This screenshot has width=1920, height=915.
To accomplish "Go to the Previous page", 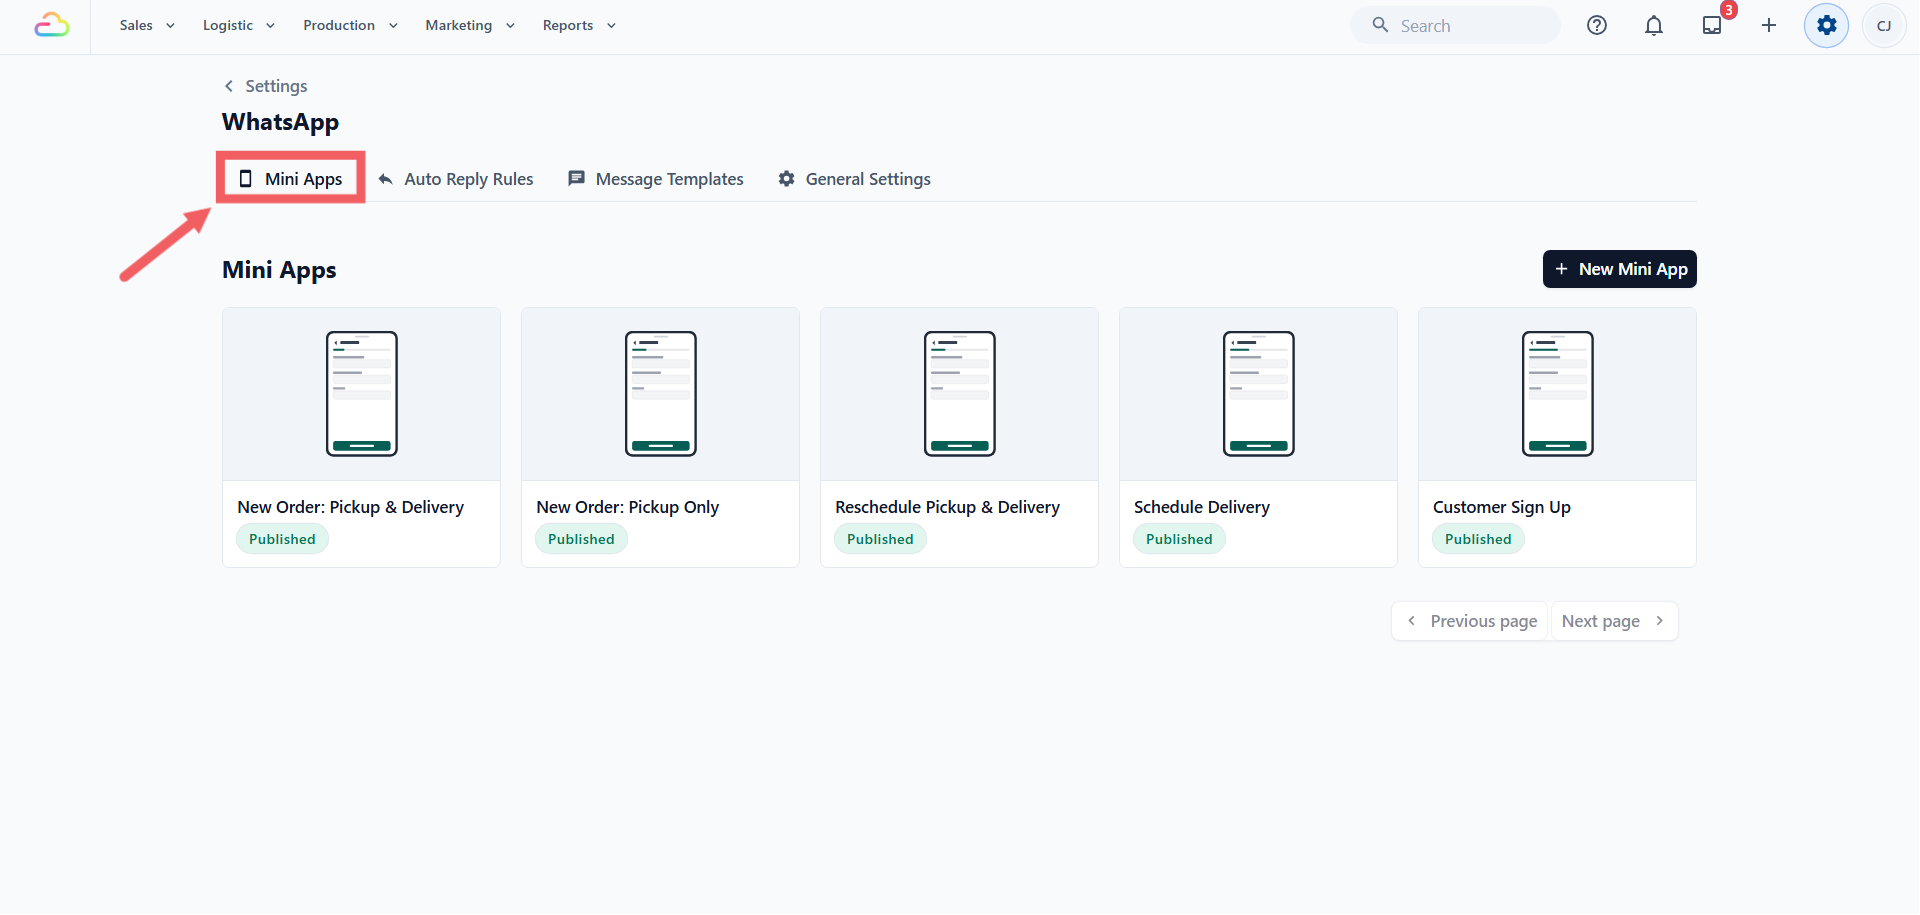I will click(1470, 621).
